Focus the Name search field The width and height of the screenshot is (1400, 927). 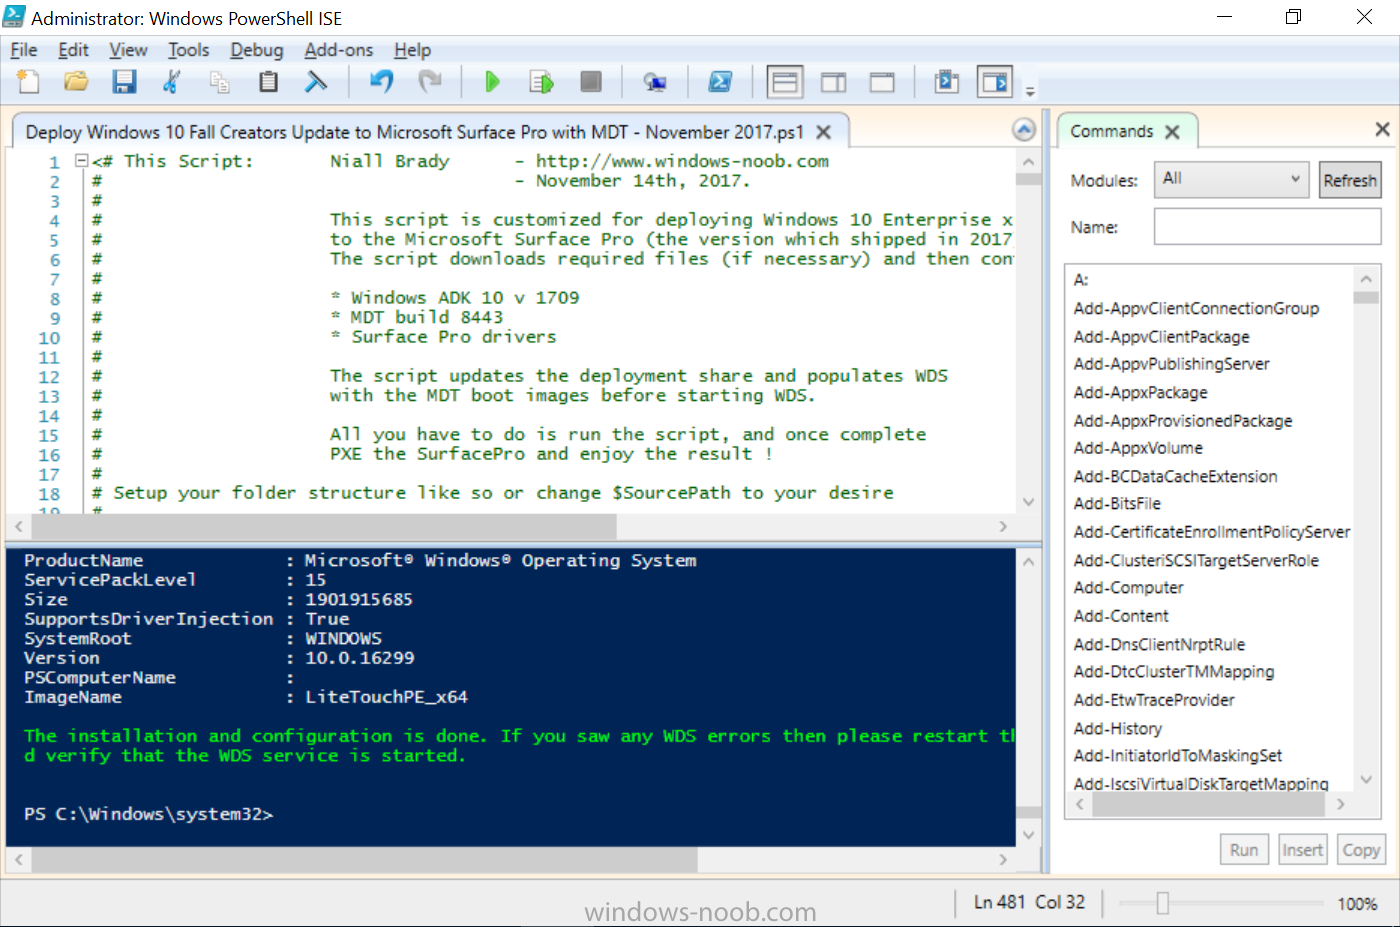1267,227
